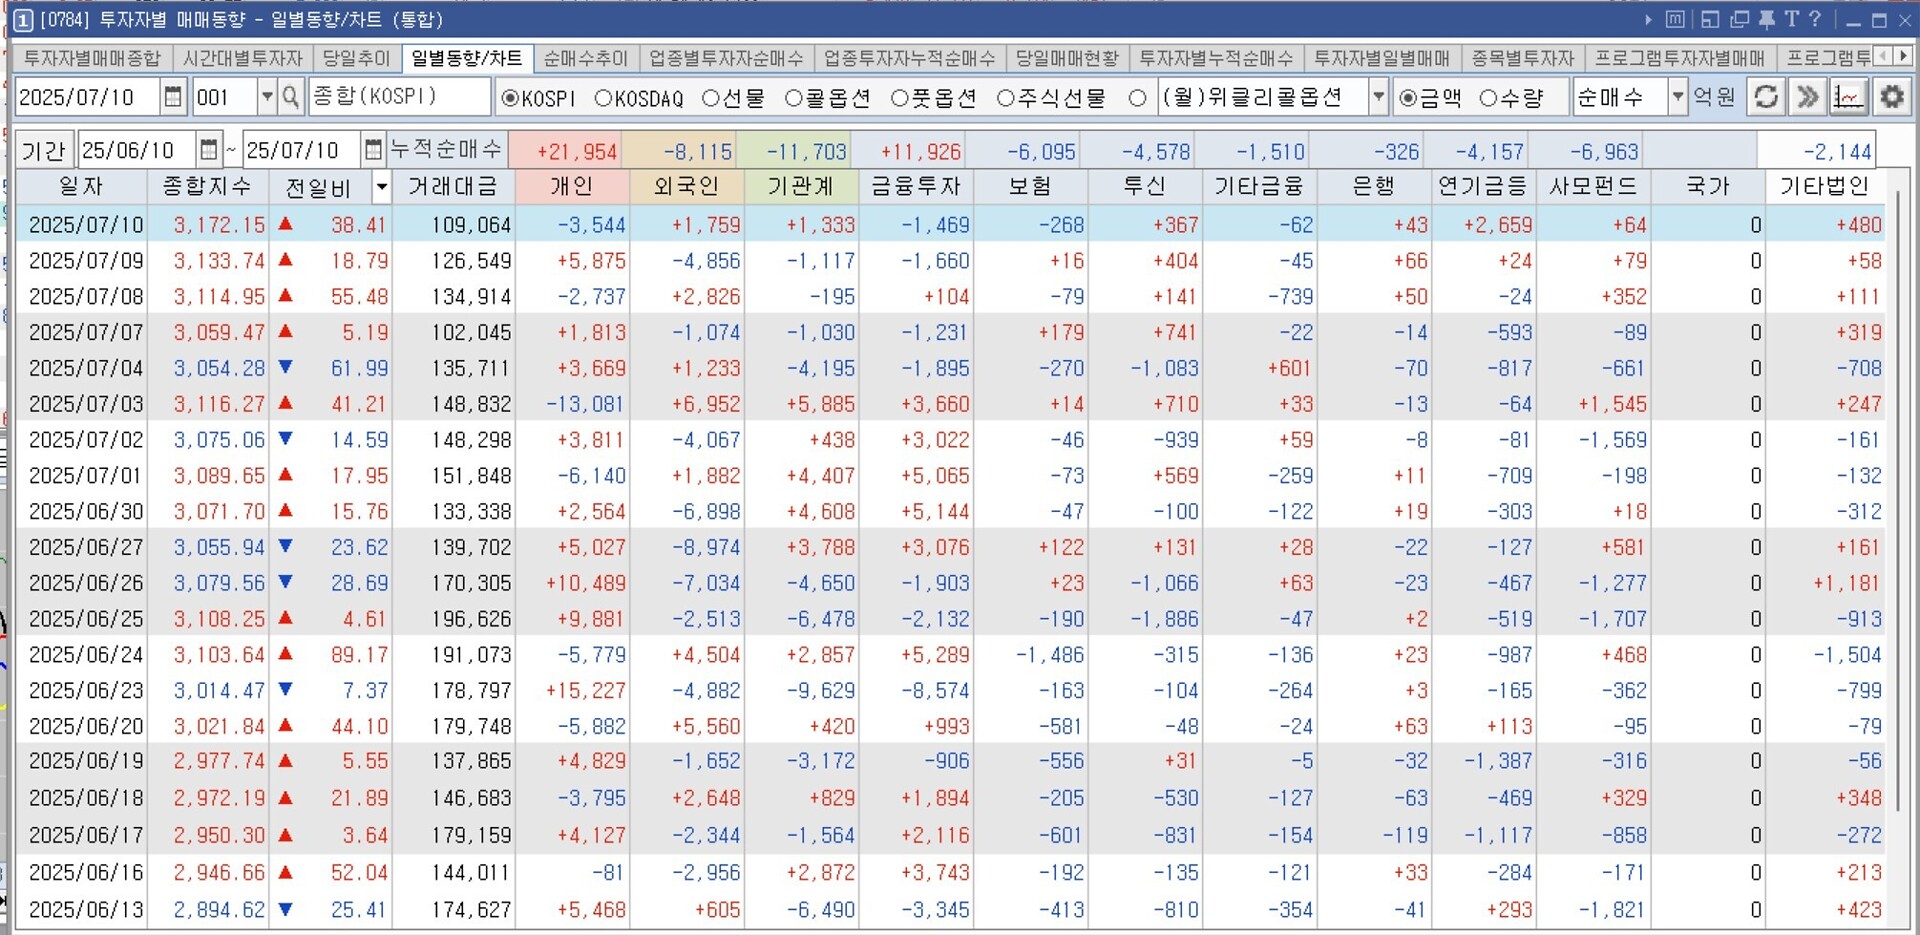Expand the 001 index code dropdown
This screenshot has height=935, width=1920.
click(267, 97)
